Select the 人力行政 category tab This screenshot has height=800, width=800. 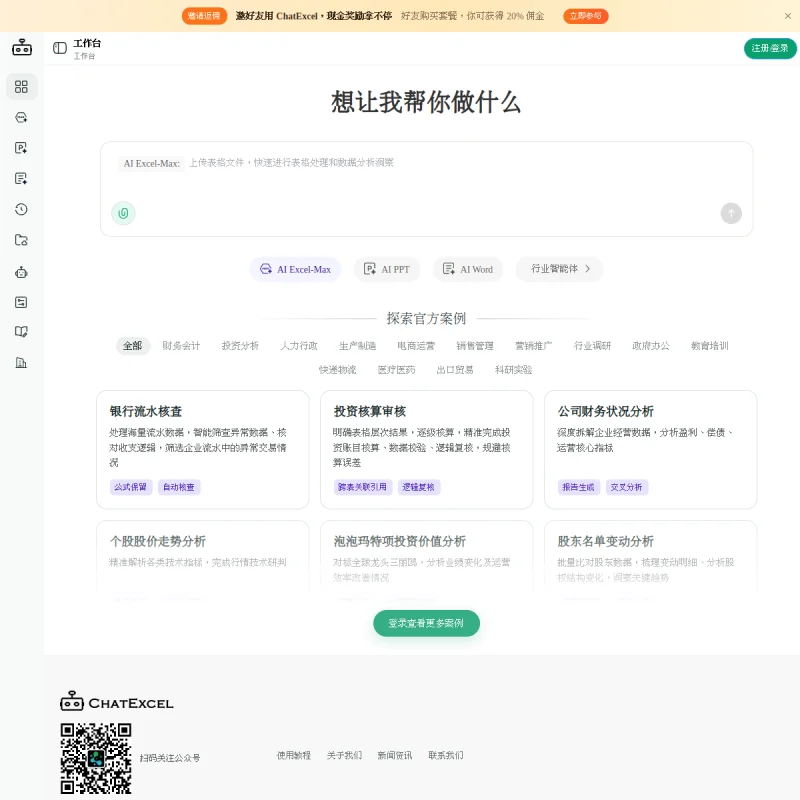pos(299,346)
